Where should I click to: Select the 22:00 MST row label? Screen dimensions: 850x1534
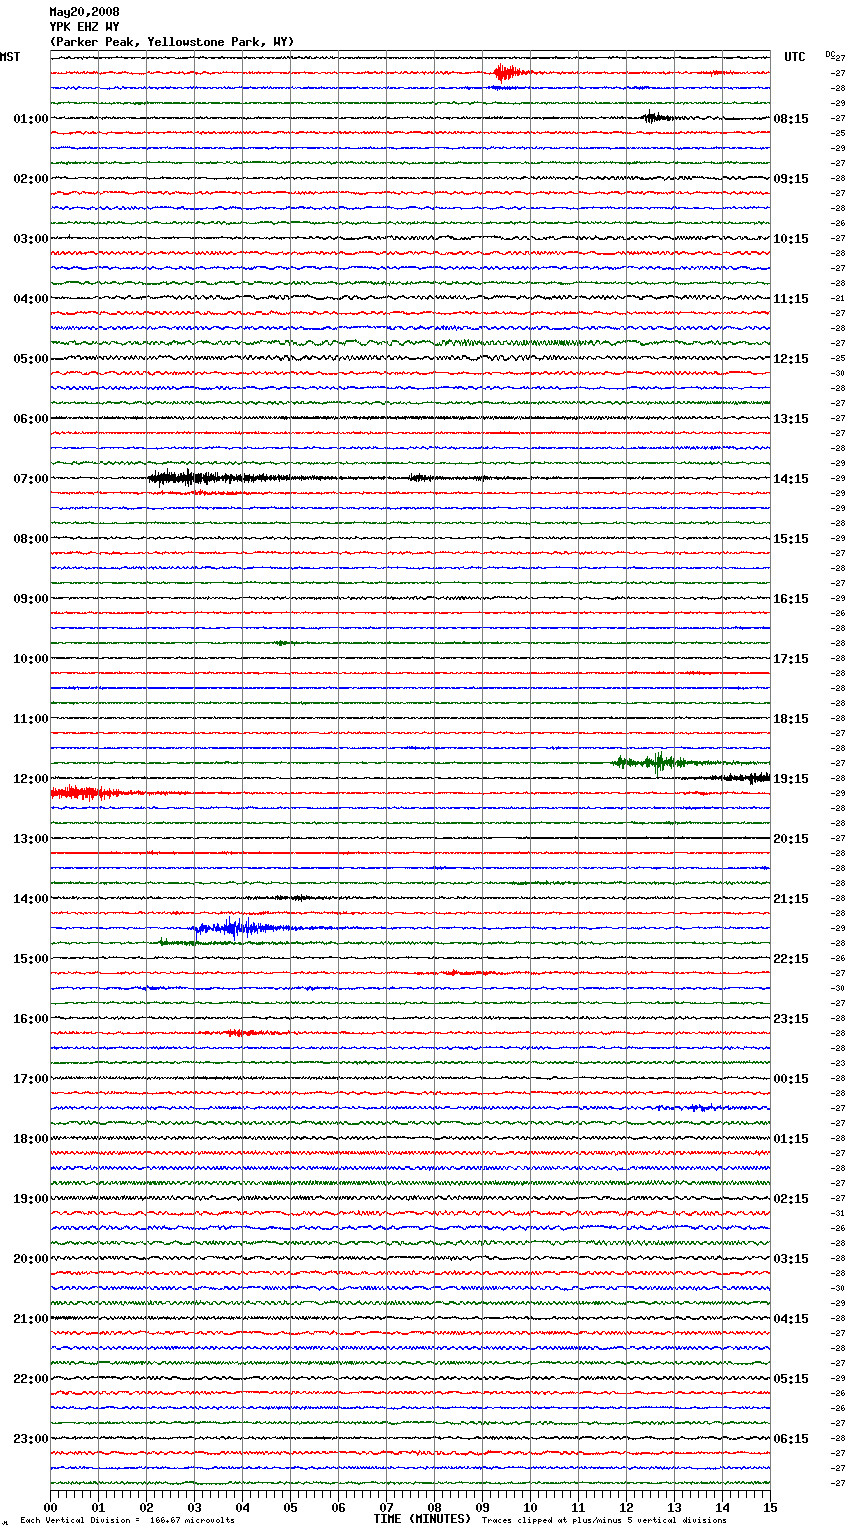pos(31,1378)
